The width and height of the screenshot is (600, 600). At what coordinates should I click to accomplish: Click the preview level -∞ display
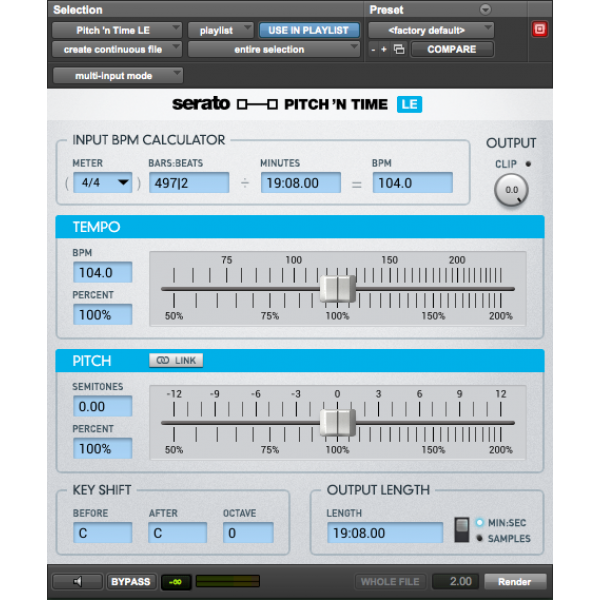(176, 582)
